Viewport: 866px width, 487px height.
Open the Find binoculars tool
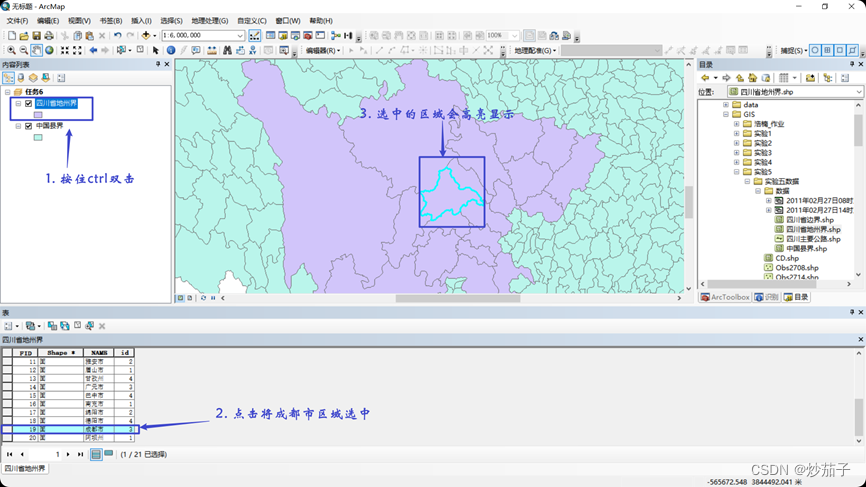coord(227,50)
